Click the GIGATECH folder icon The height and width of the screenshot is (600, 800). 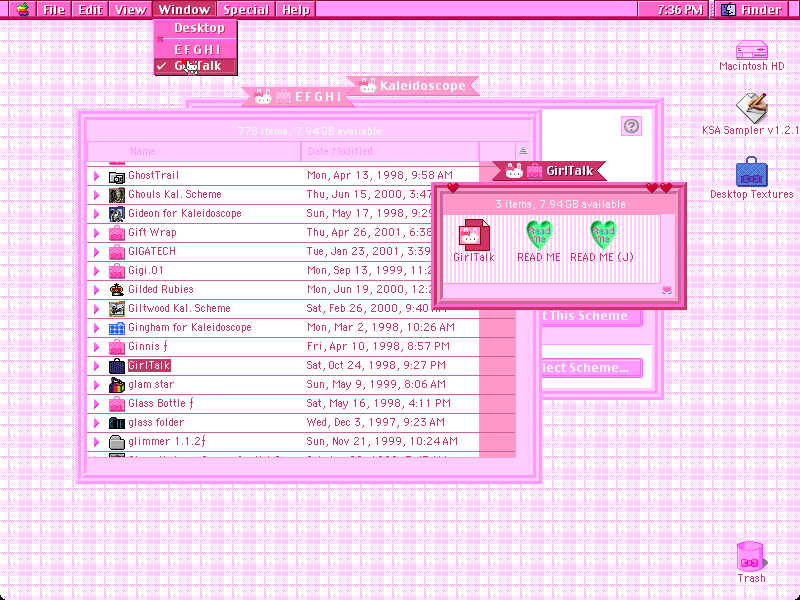pyautogui.click(x=117, y=252)
